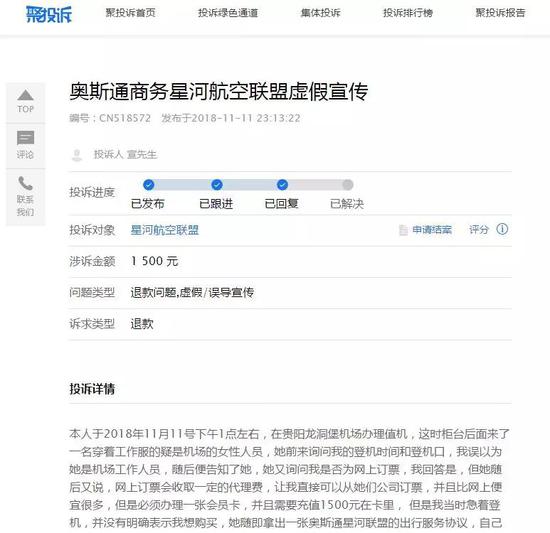Click the 已解决 progress label
This screenshot has width=550, height=533.
(347, 204)
